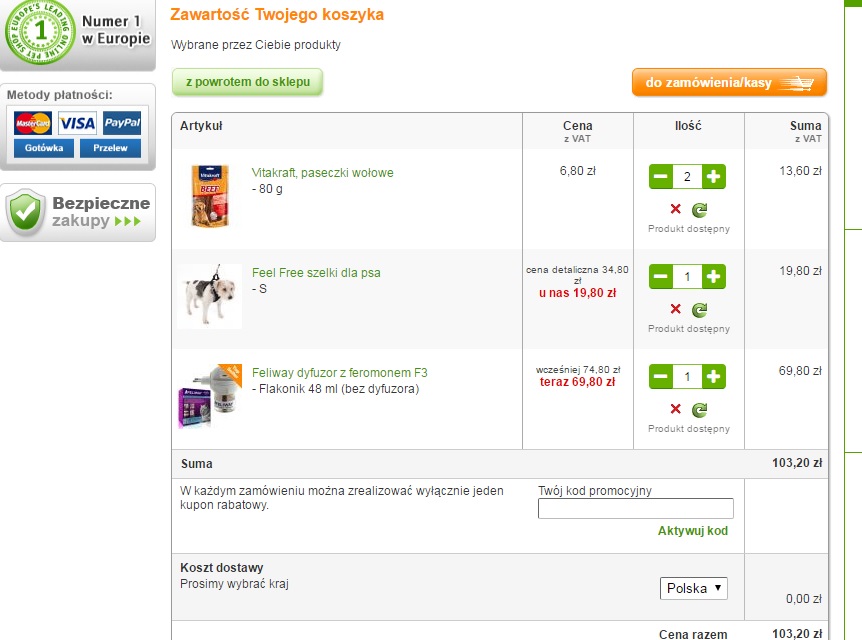Open Feliway dyfuzor z feromonem F3 link
The image size is (862, 640).
[x=339, y=373]
